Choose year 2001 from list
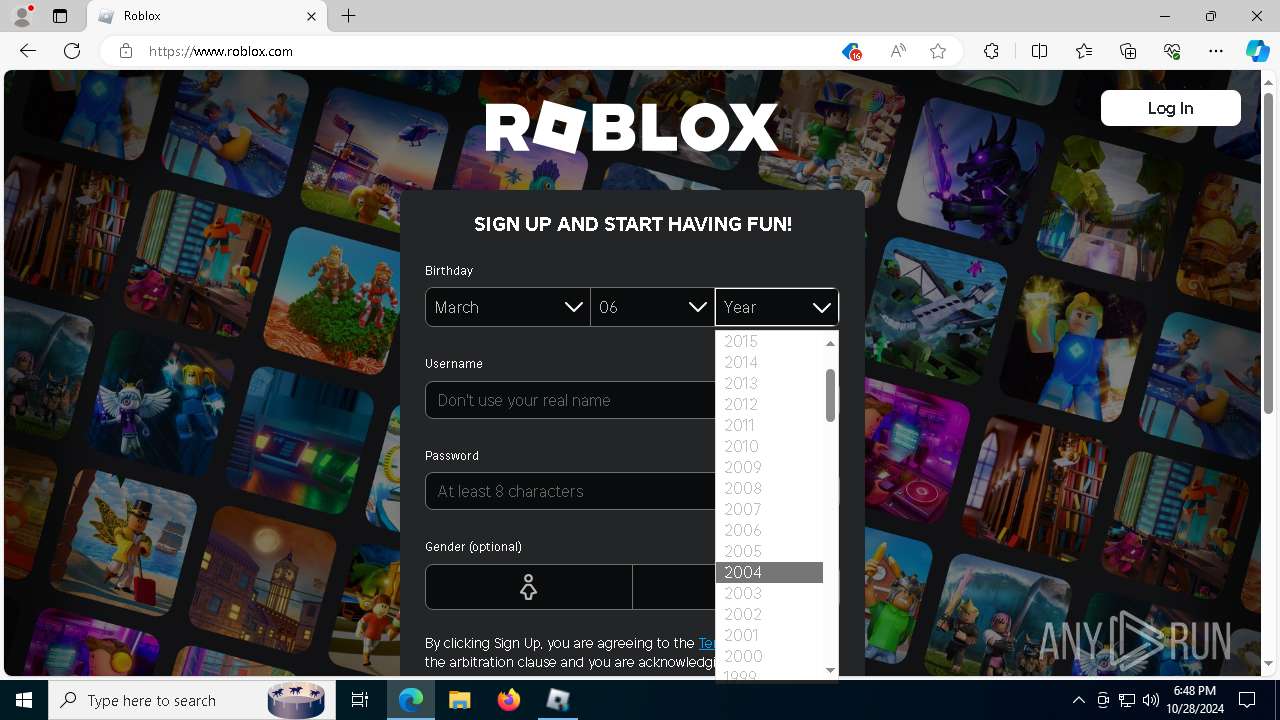 click(769, 635)
